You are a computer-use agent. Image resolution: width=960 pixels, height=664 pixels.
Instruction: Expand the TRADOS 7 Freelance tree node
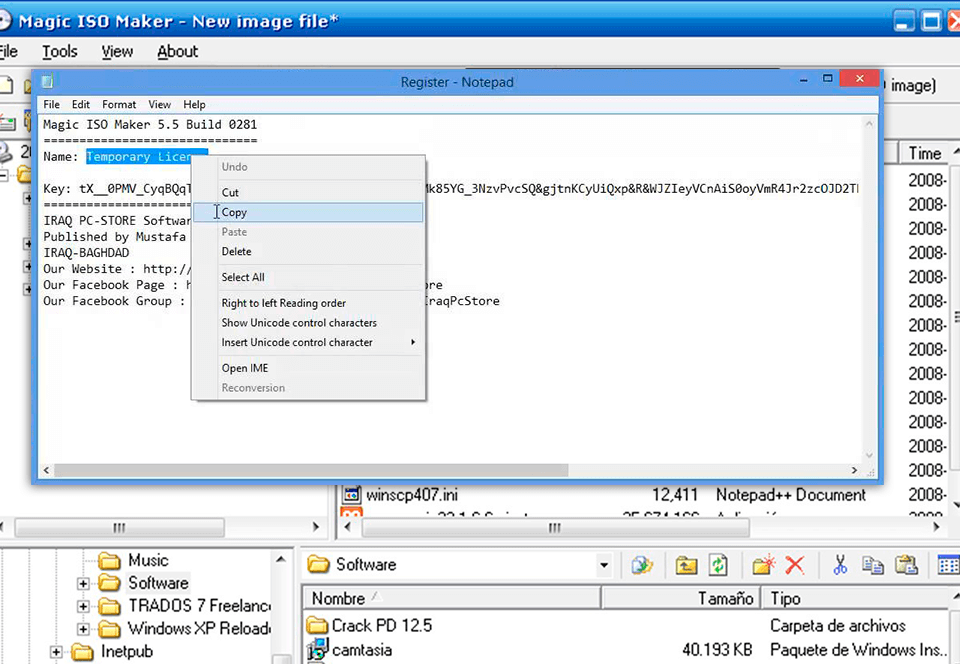coord(83,606)
